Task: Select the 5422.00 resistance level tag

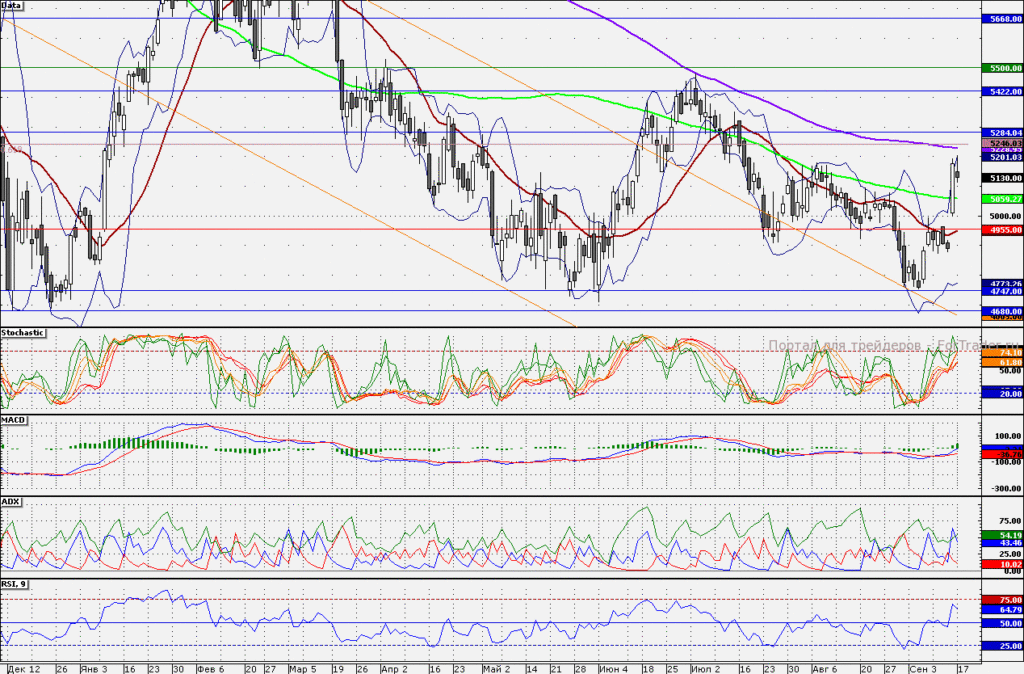Action: (x=1002, y=91)
